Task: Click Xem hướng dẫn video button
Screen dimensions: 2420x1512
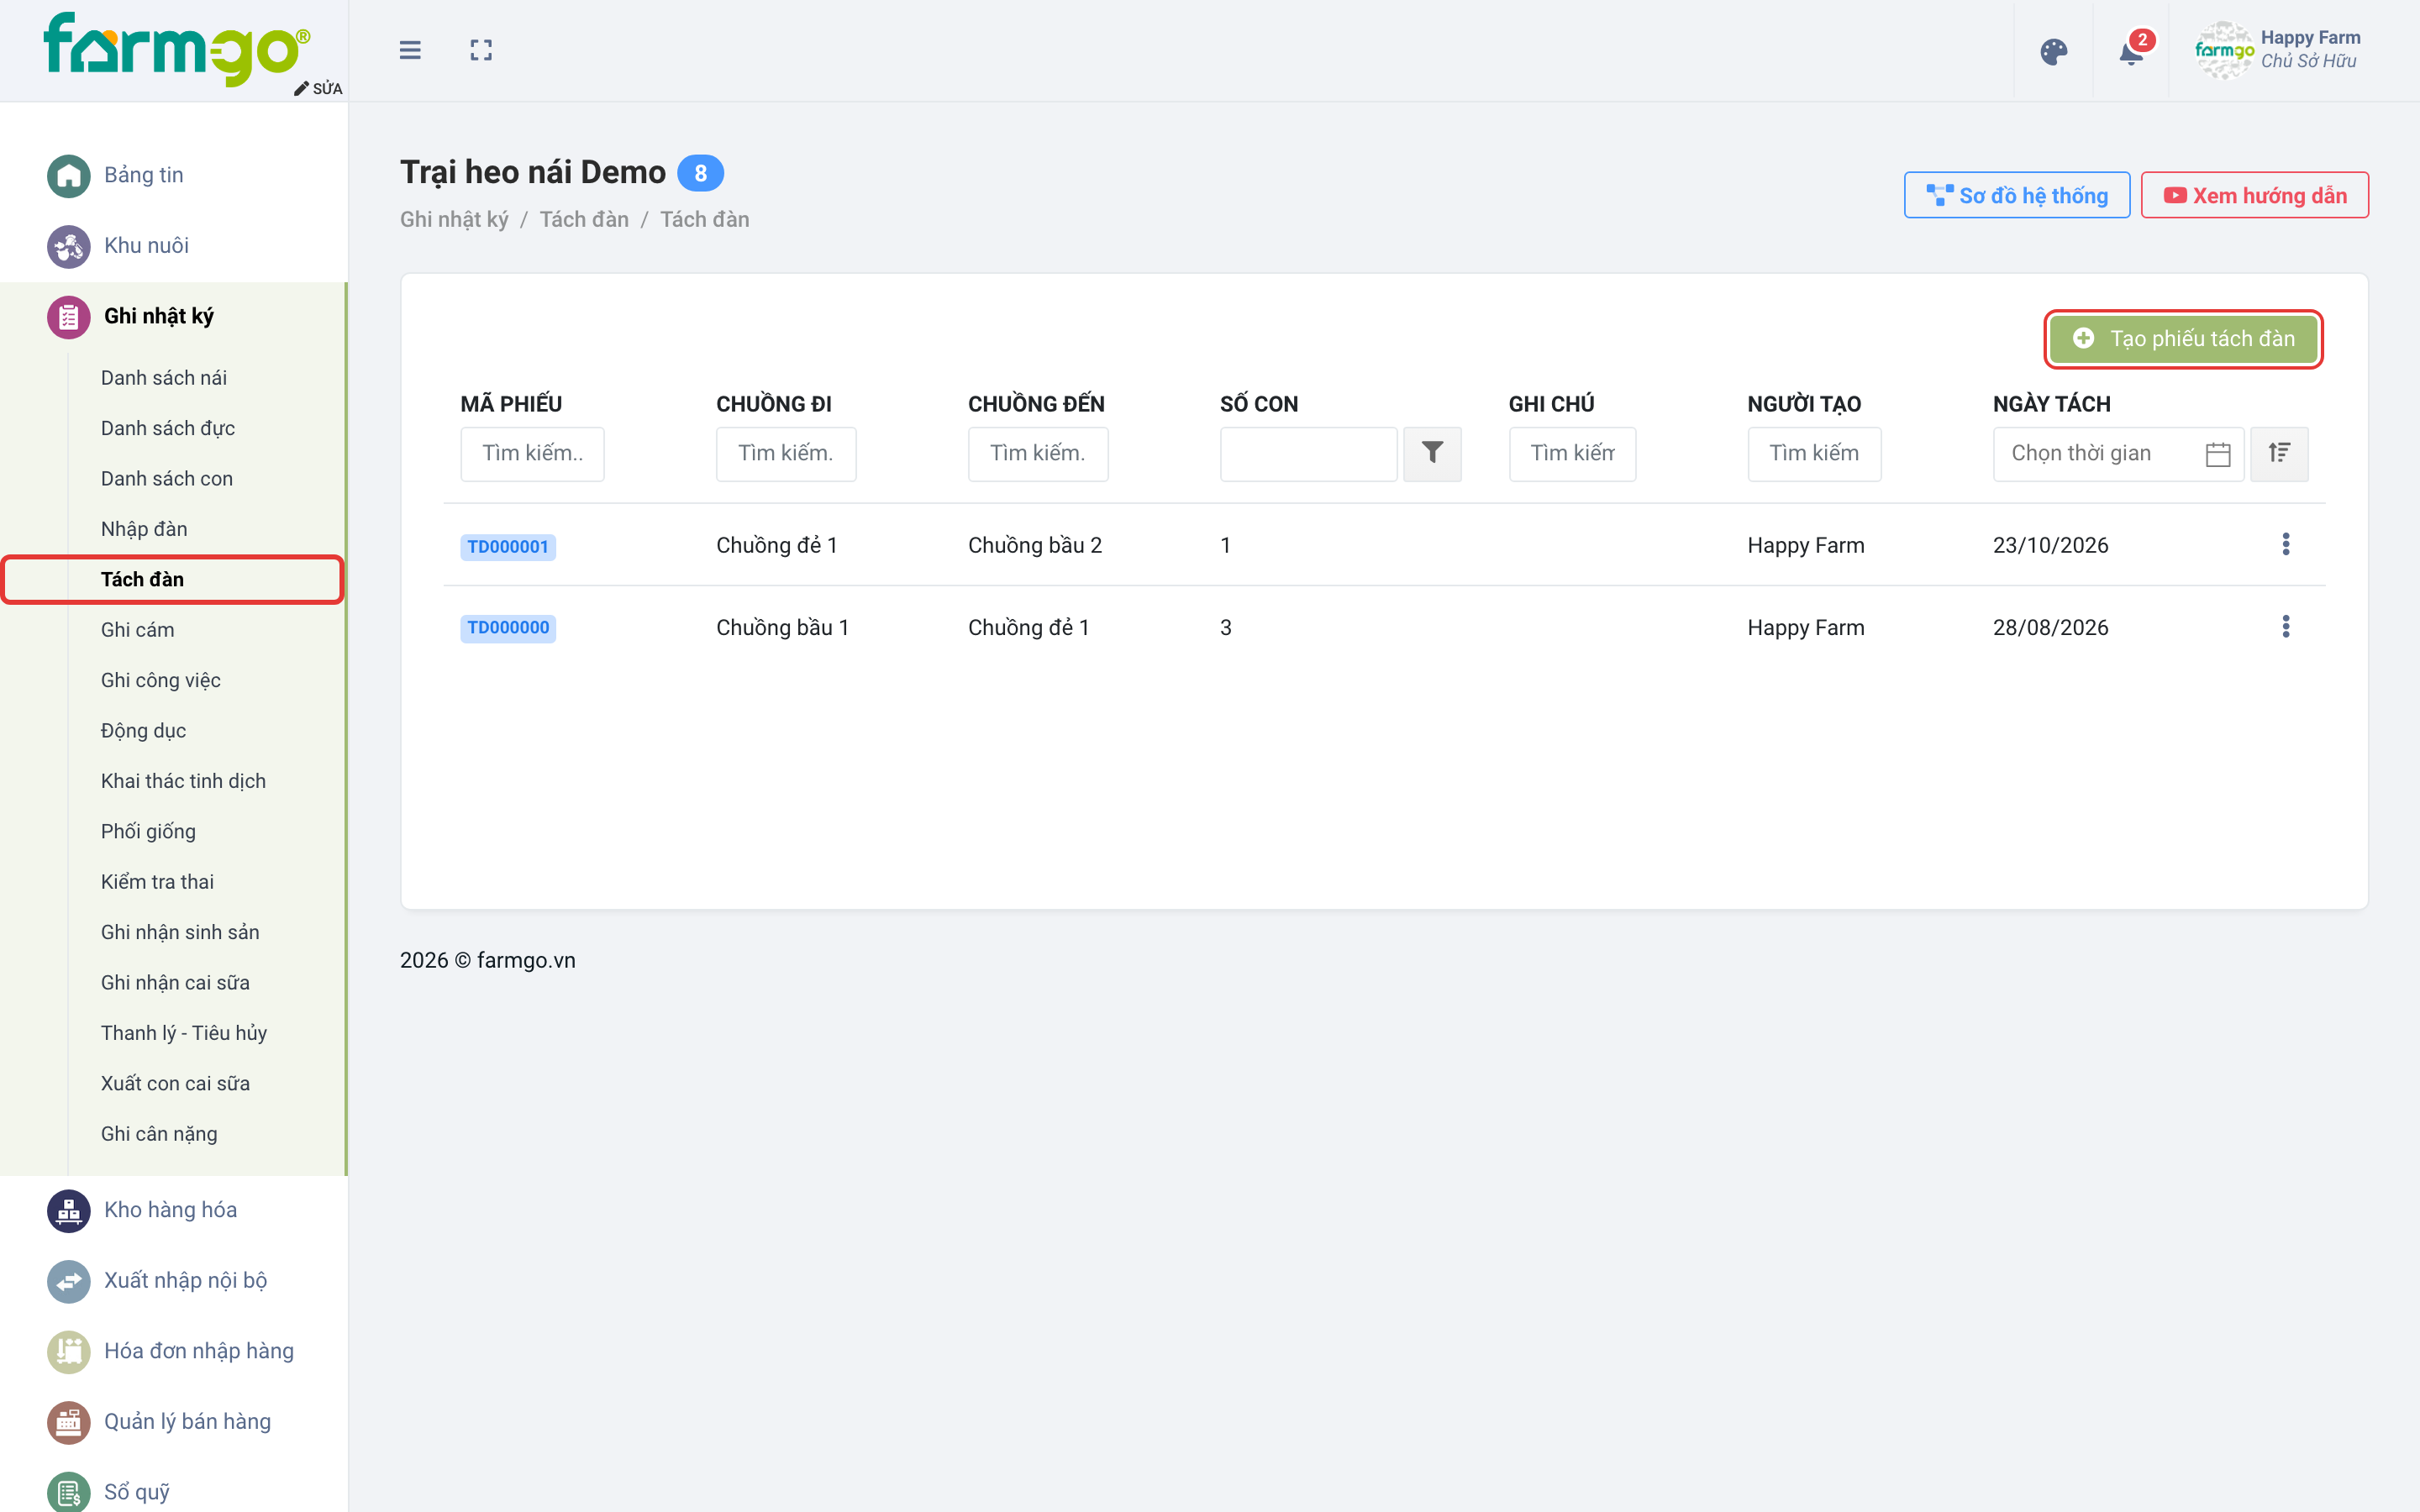Action: click(x=2254, y=195)
